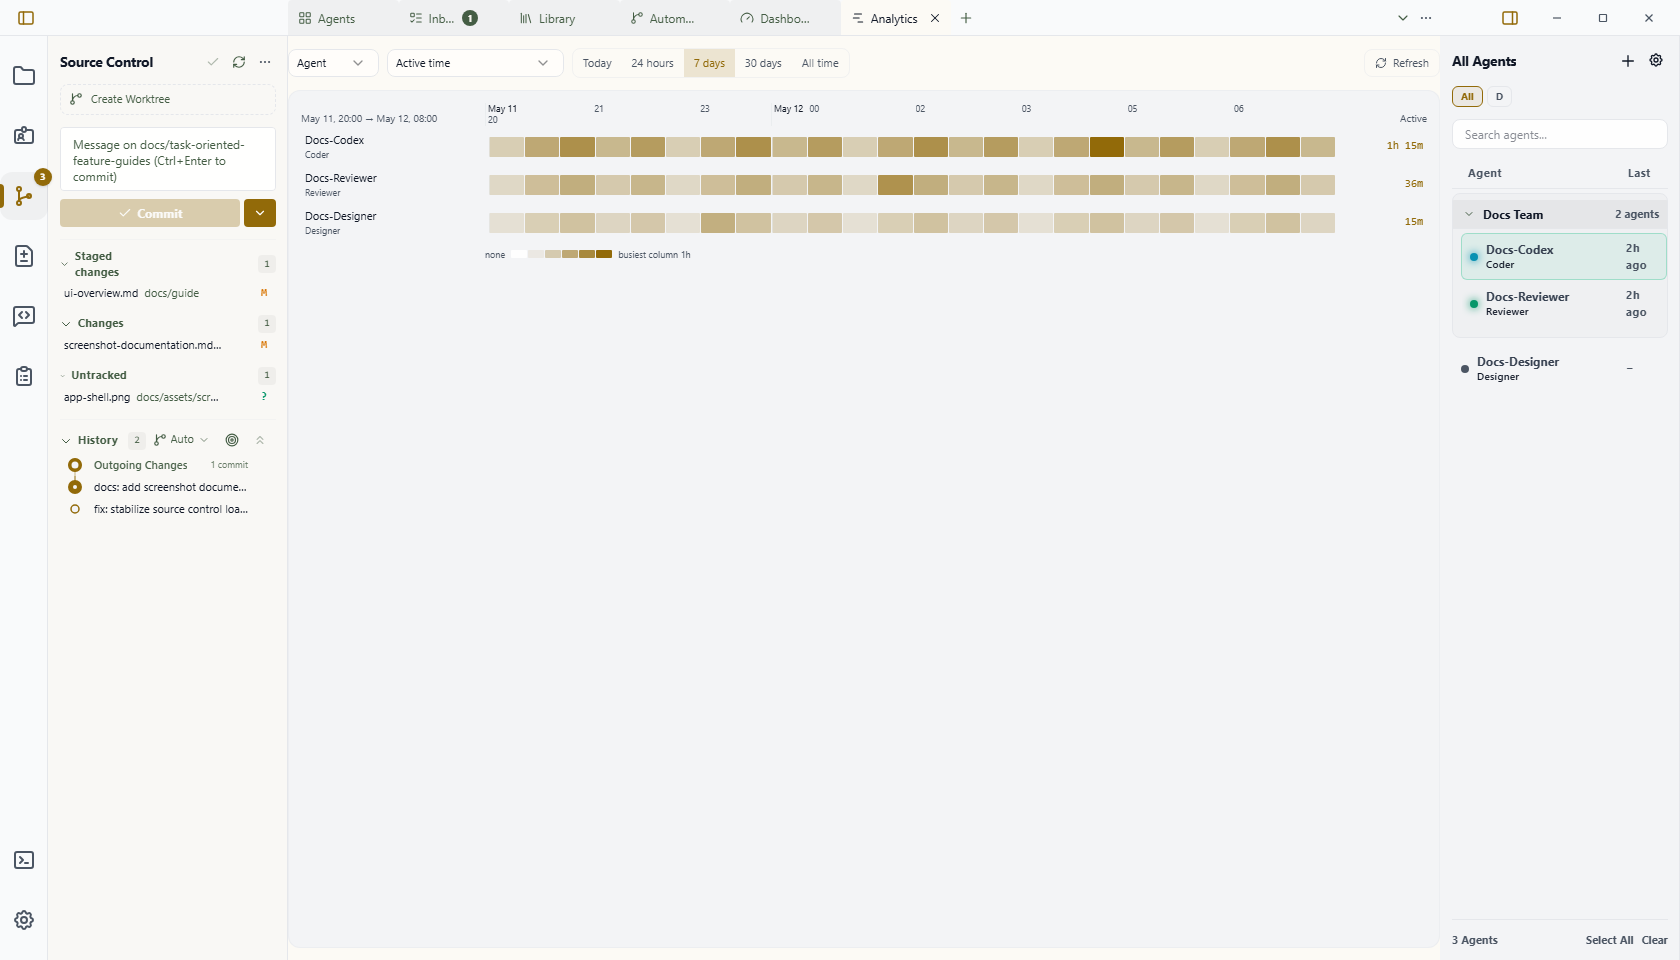The height and width of the screenshot is (960, 1680).
Task: Click the darkest legend swatch near busiest column
Action: tap(604, 255)
